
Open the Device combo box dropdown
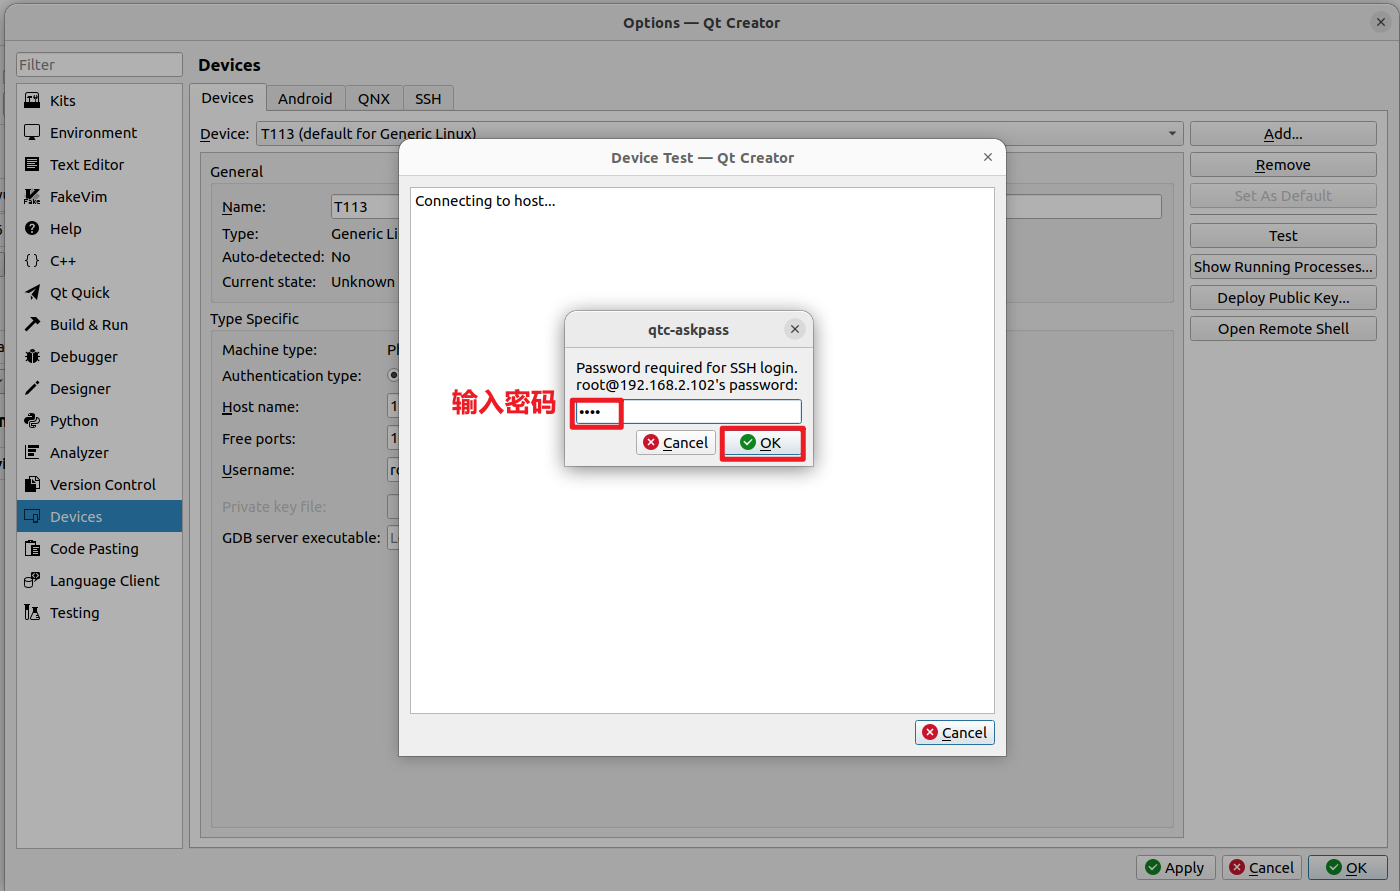pos(720,133)
